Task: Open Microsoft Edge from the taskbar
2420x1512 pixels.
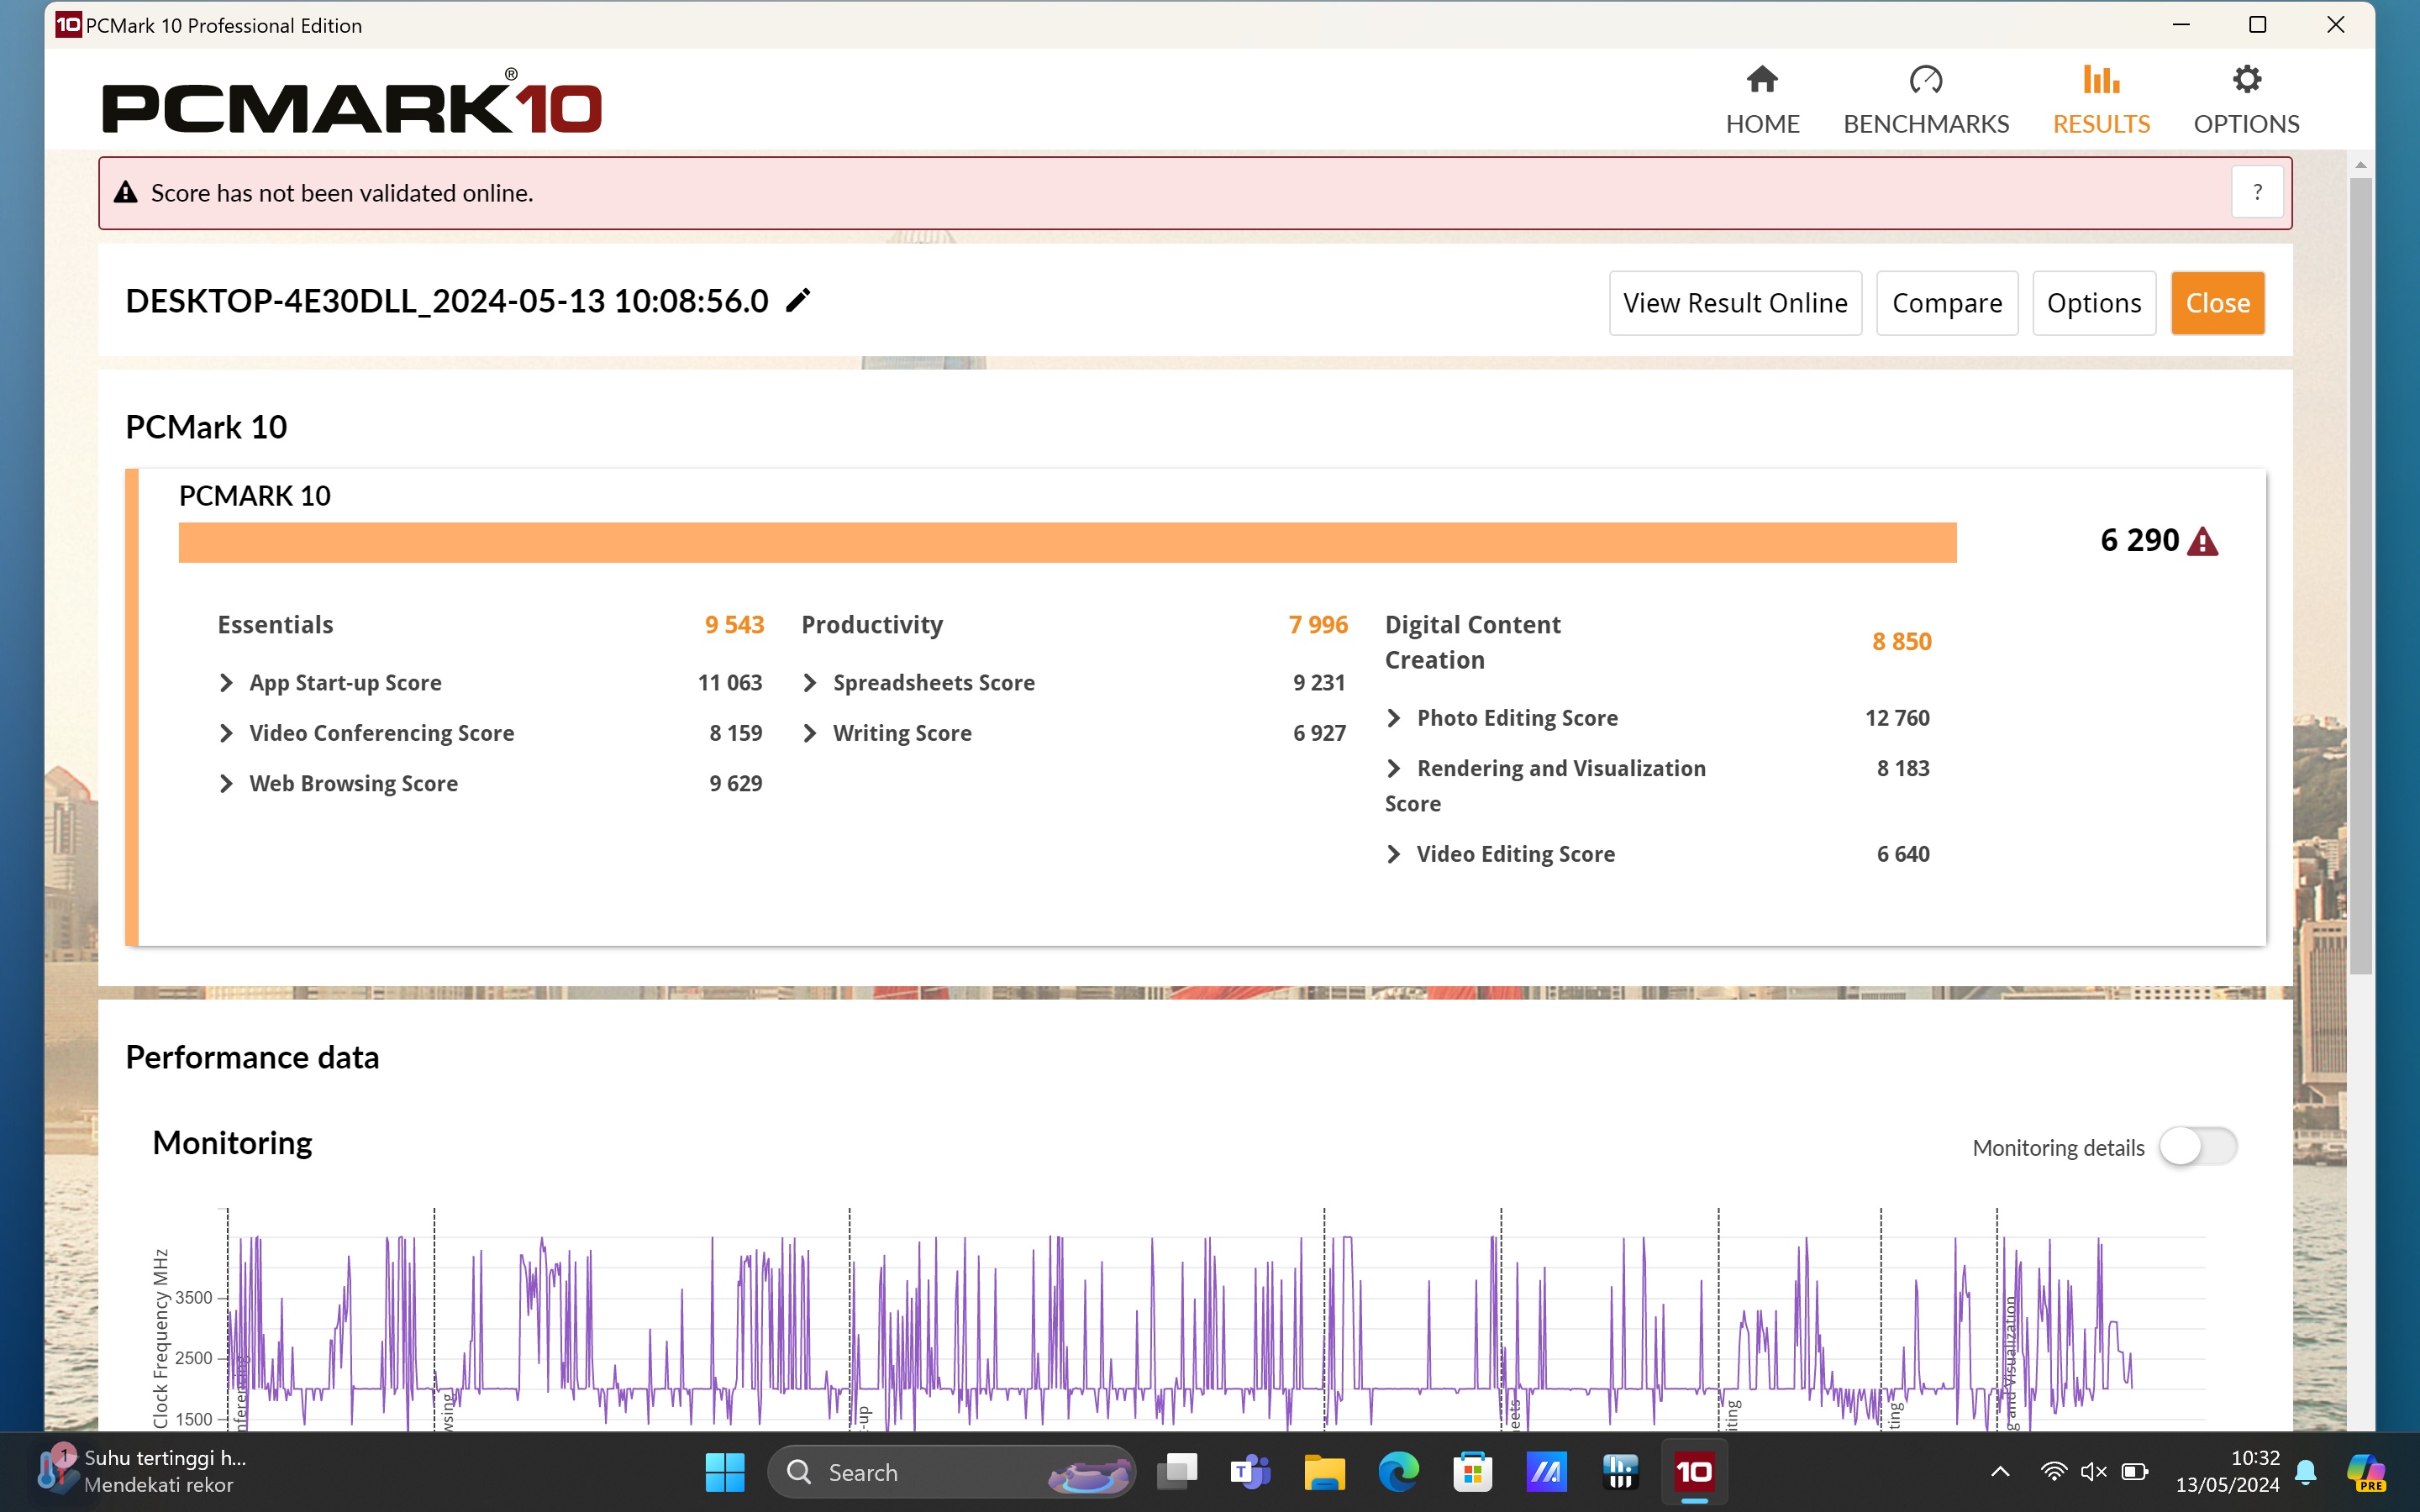Action: [x=1397, y=1472]
